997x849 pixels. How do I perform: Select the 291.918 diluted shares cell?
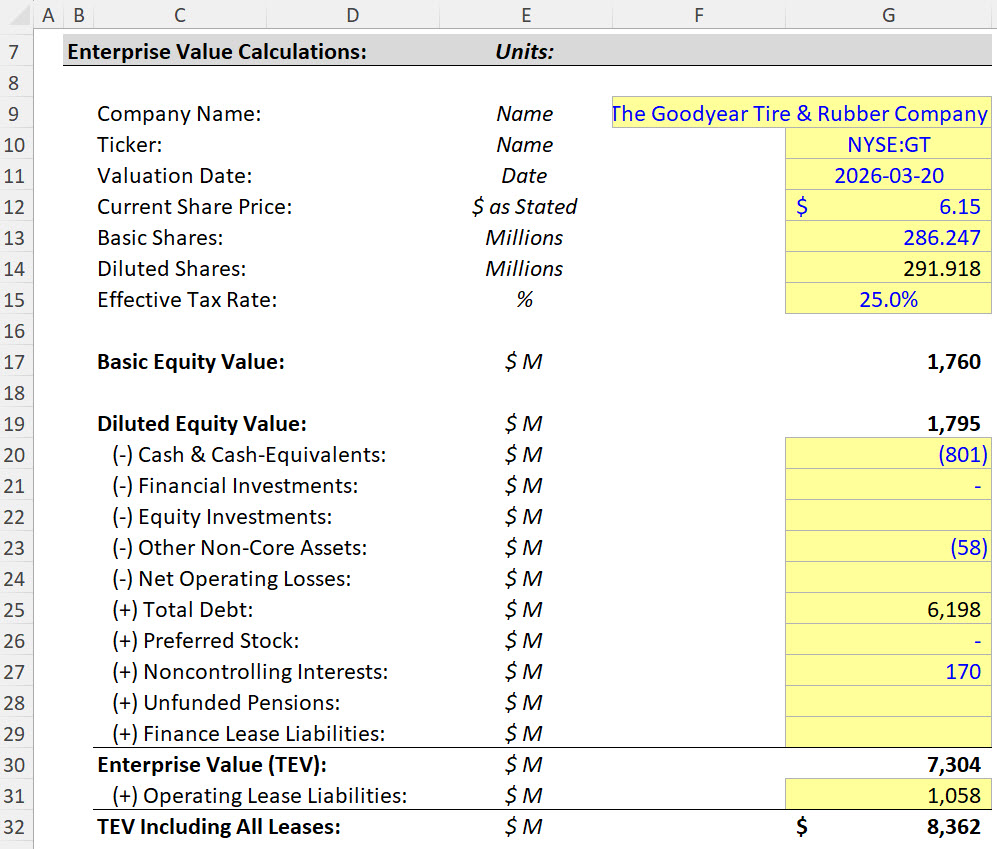point(888,268)
